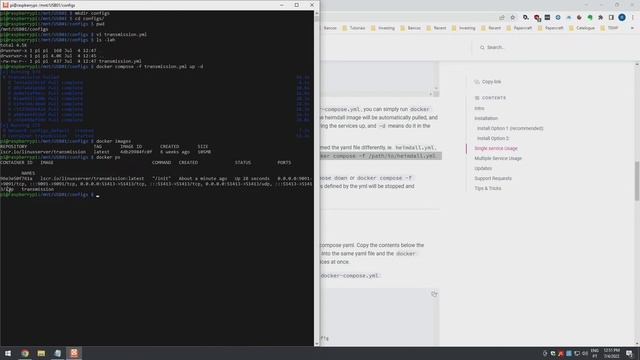Click the taskbar clock and date
The width and height of the screenshot is (640, 360).
611,353
